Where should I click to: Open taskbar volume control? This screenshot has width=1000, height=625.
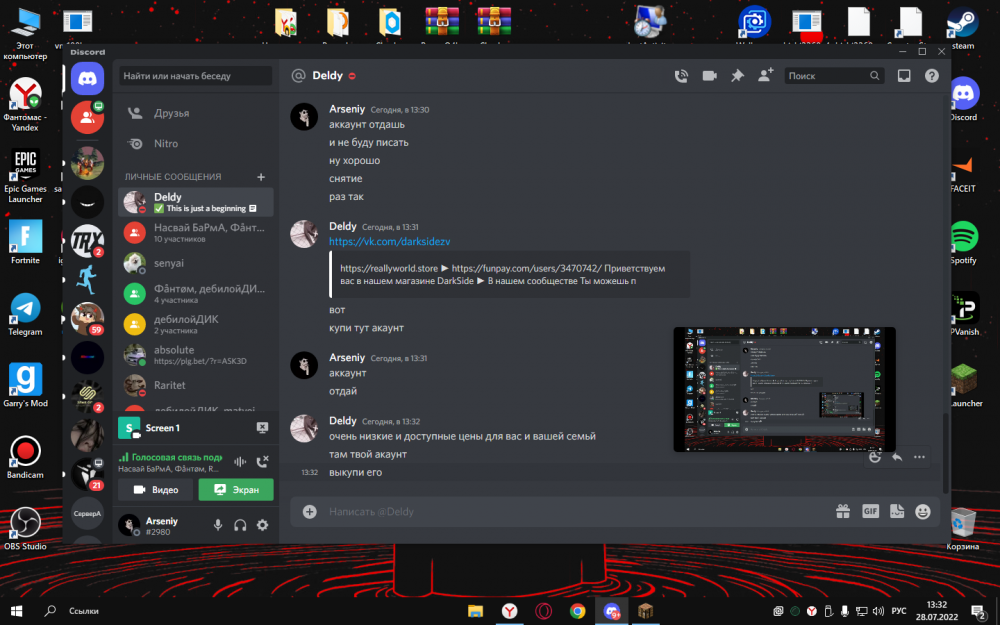click(878, 611)
